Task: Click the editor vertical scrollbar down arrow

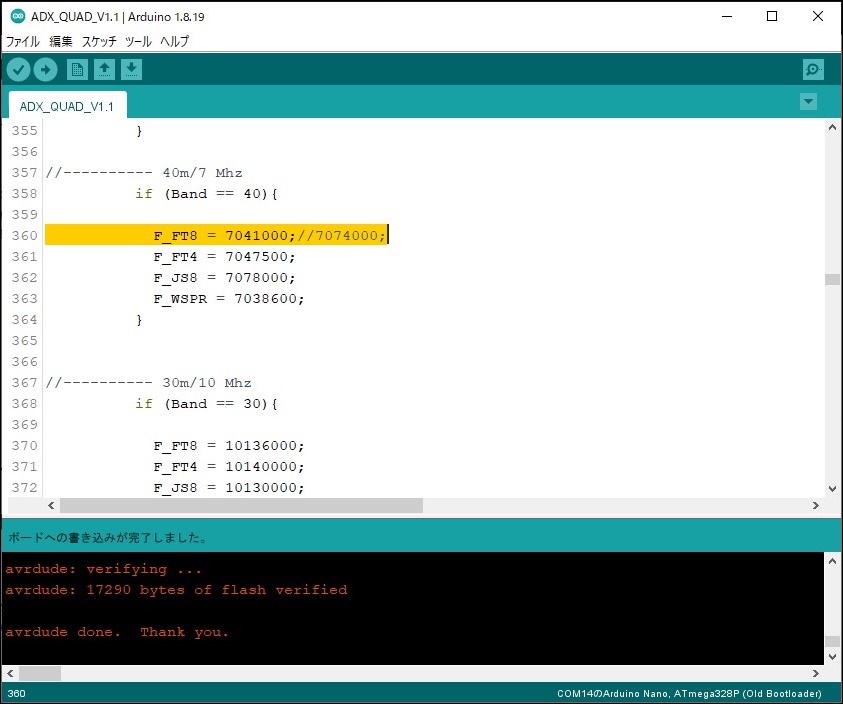Action: 832,489
